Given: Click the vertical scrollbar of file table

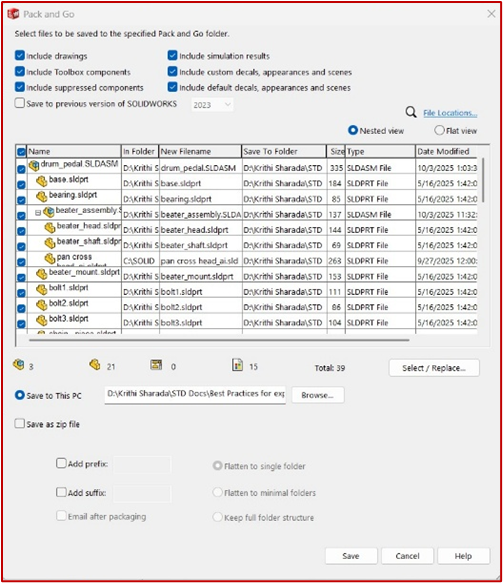Looking at the screenshot, I should [x=483, y=180].
